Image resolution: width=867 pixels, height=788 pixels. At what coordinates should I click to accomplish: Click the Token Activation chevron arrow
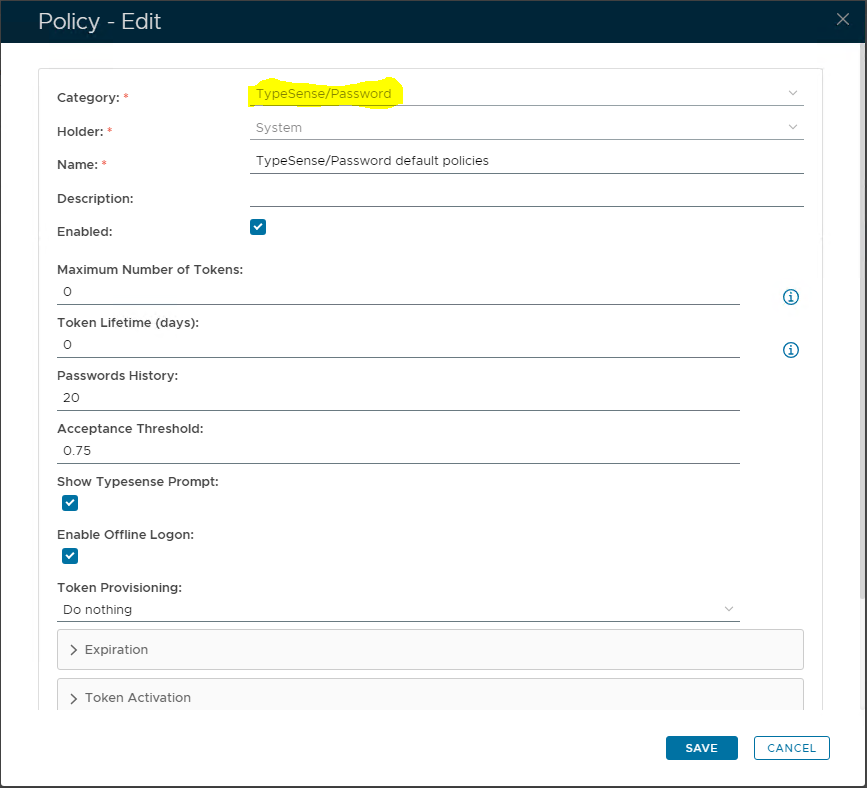coord(74,698)
